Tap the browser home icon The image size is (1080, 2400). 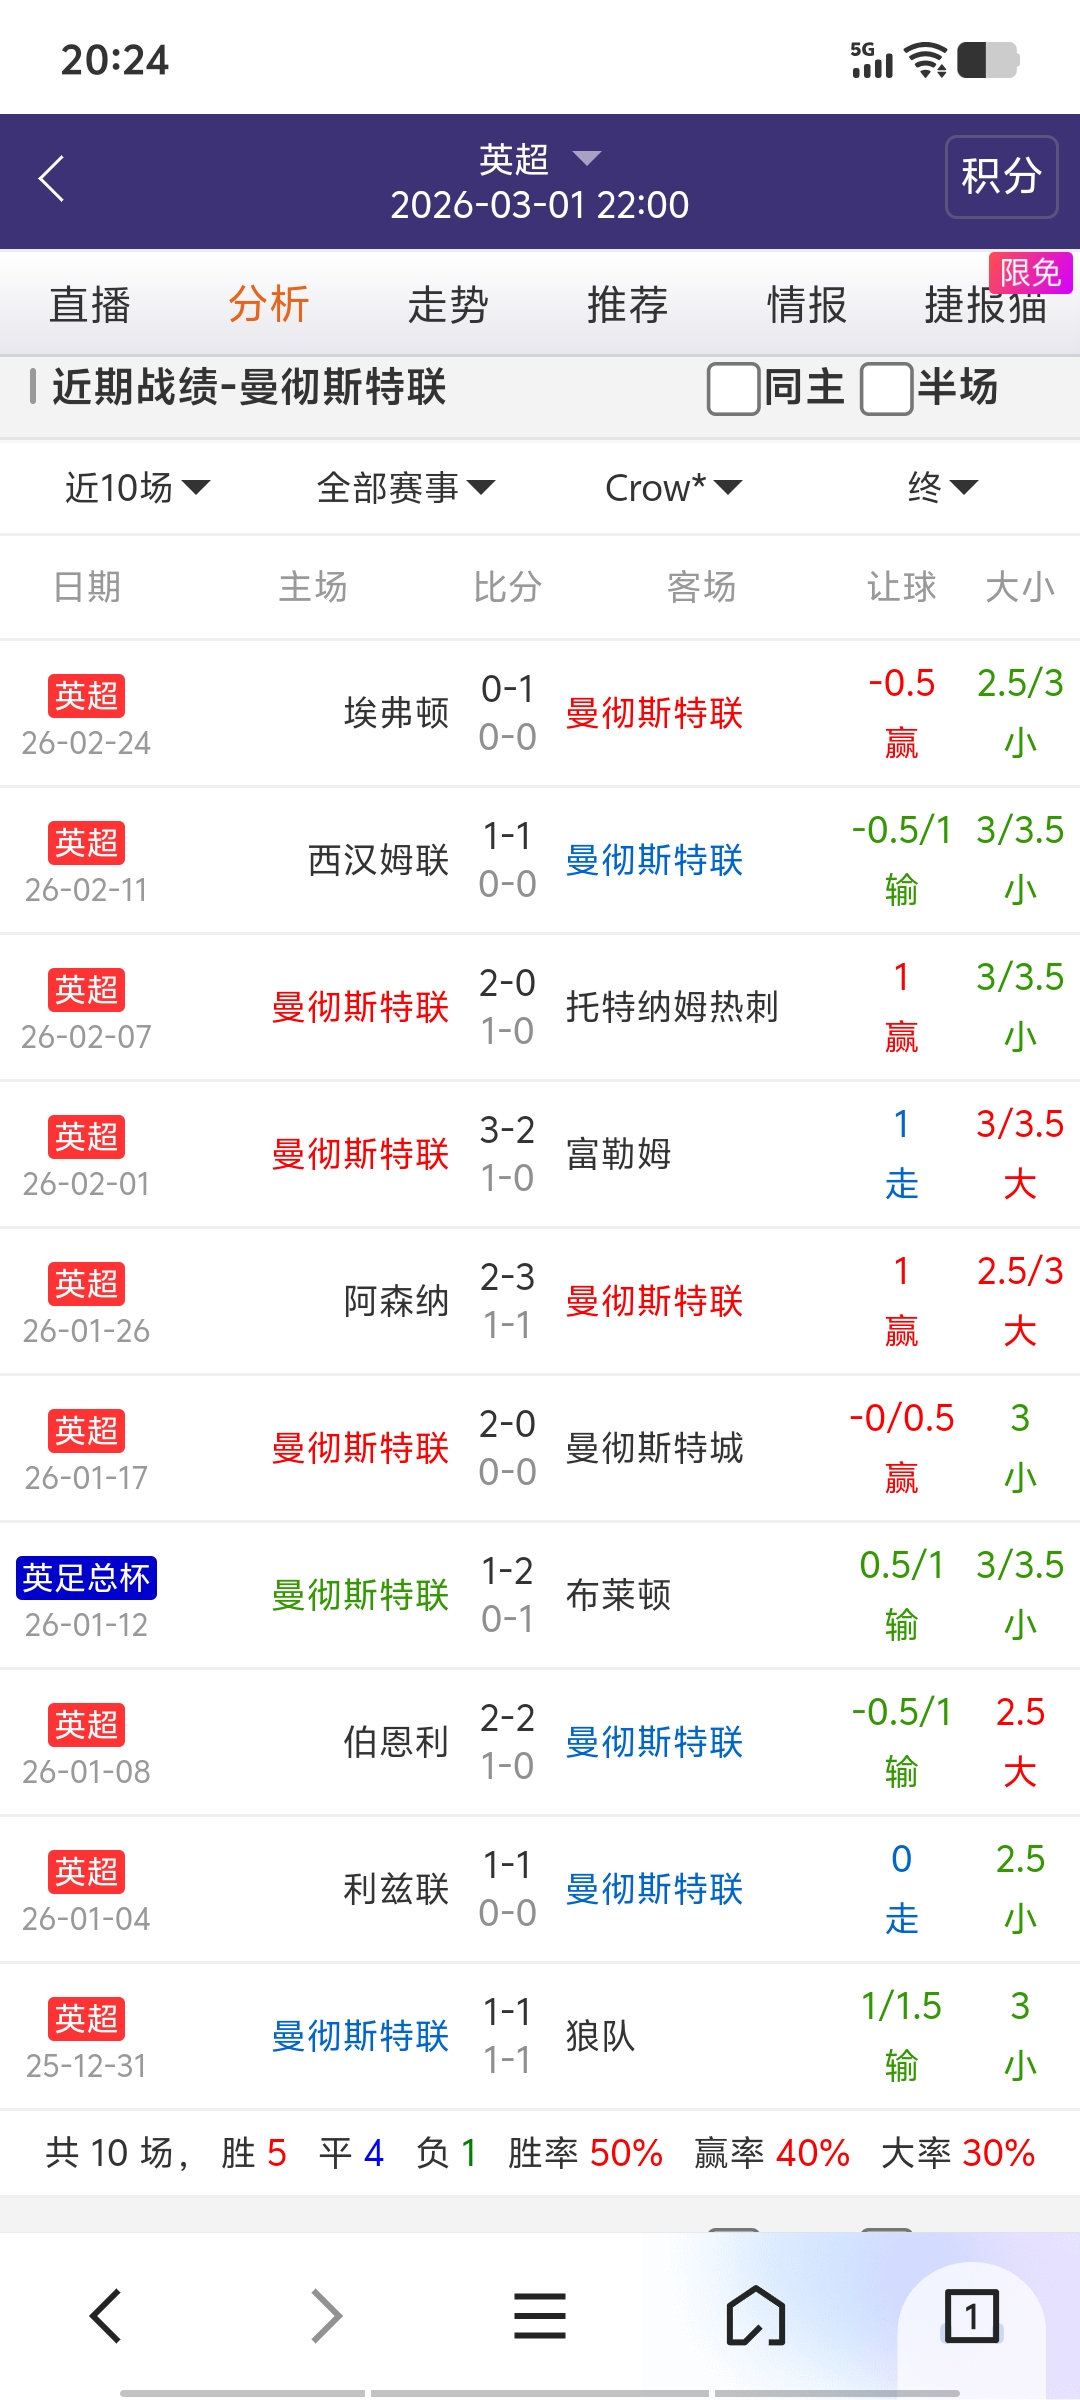tap(755, 2315)
